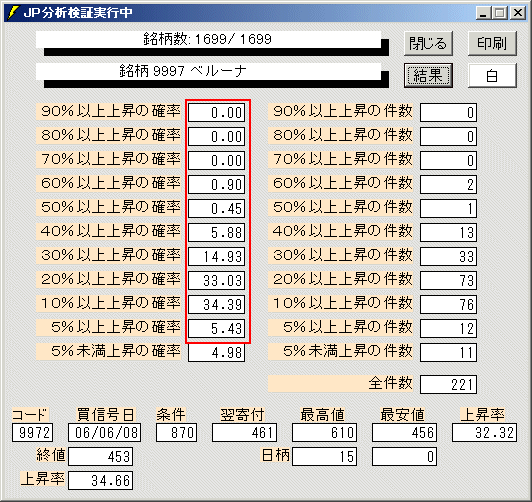Screen dimensions: 532x502
Task: Select the 20%以上上昇の確率 field showing 33.03
Action: click(x=216, y=281)
